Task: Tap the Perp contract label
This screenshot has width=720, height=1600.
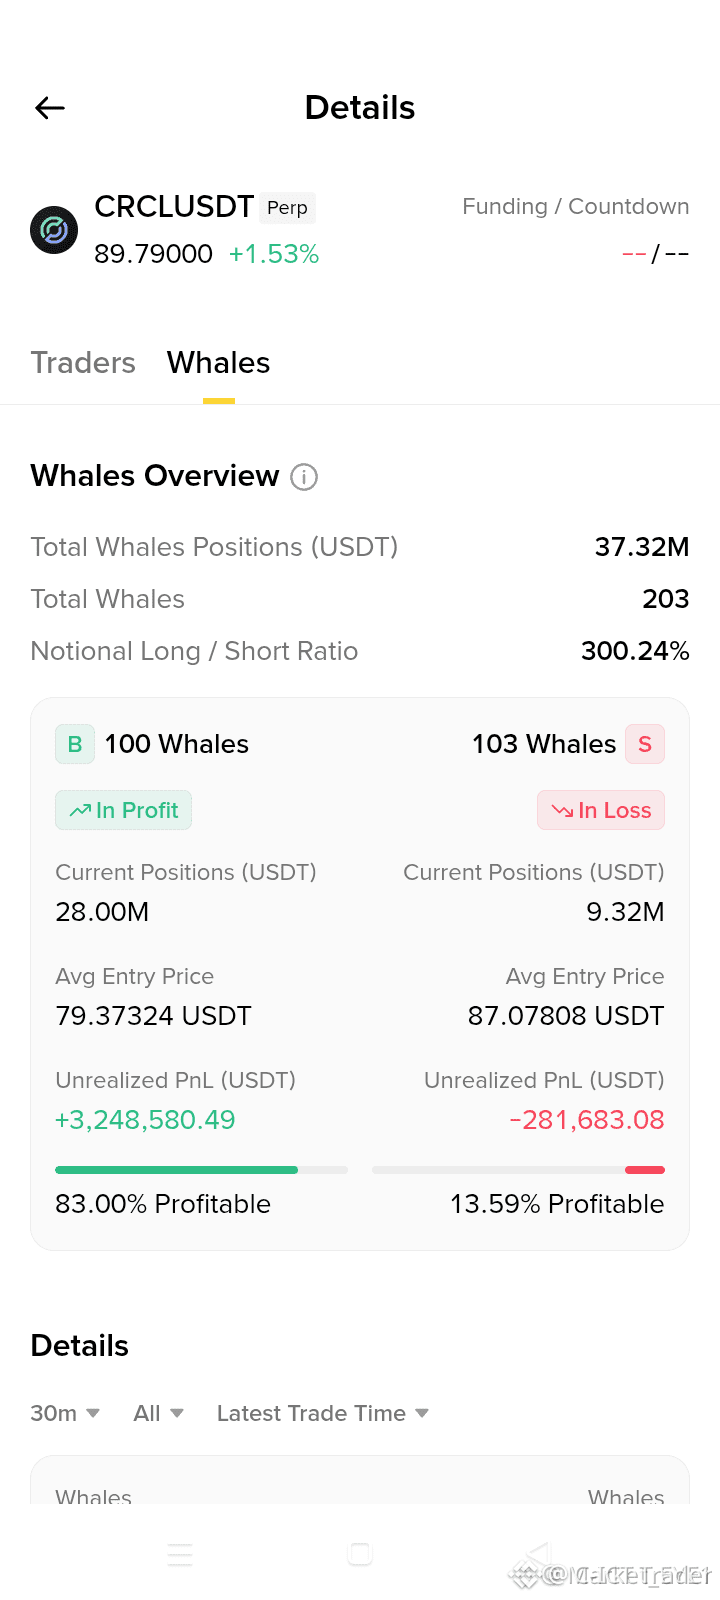Action: (287, 208)
